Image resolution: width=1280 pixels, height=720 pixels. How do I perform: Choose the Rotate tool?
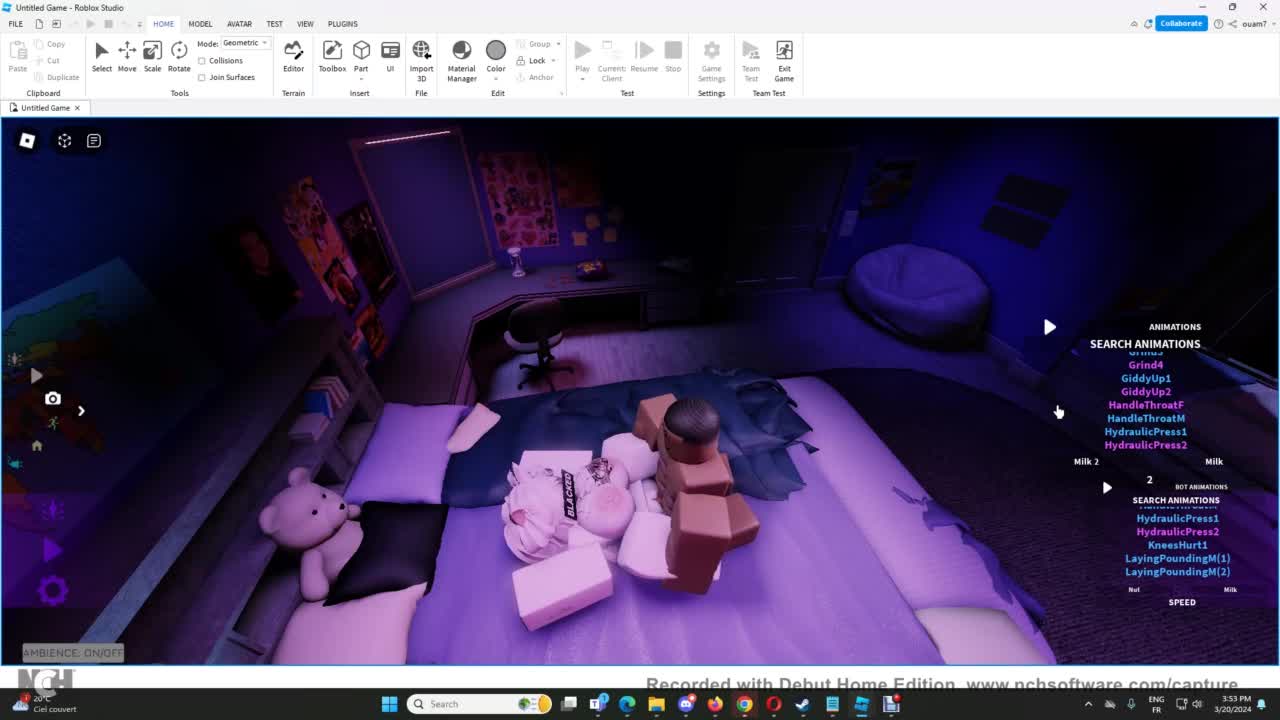pos(179,56)
